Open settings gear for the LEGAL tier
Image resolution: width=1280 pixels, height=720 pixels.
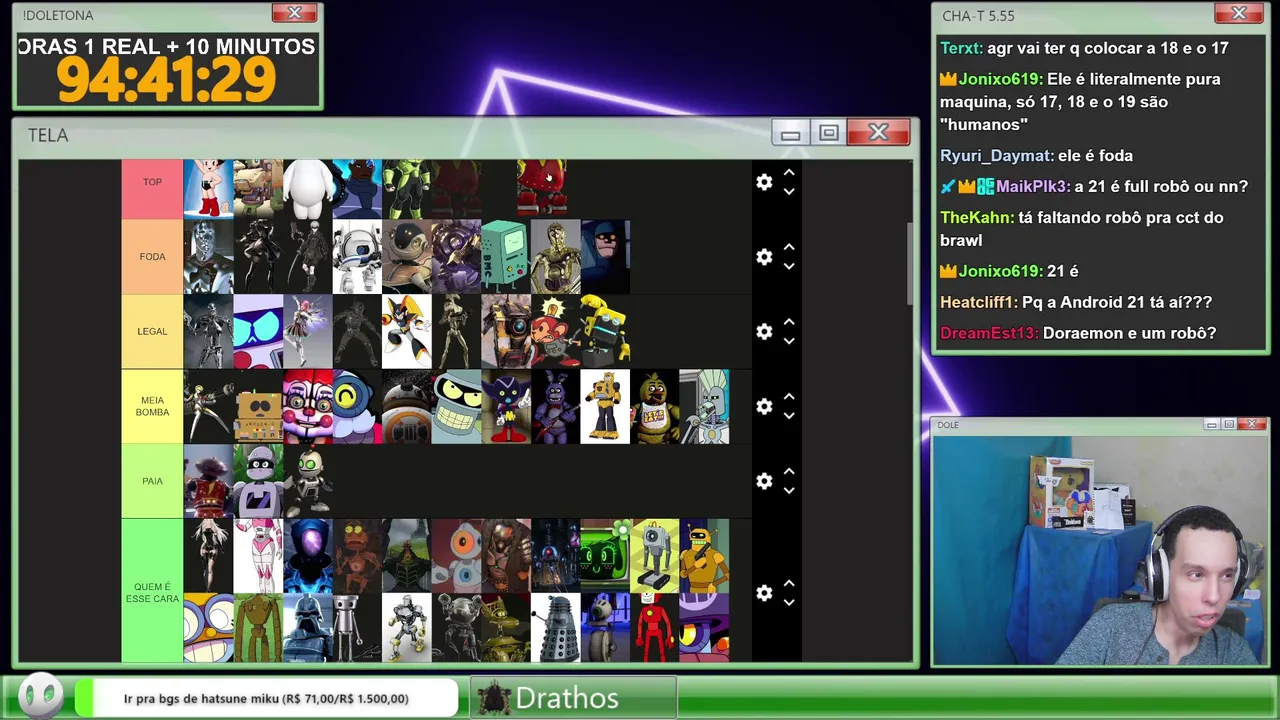(764, 331)
